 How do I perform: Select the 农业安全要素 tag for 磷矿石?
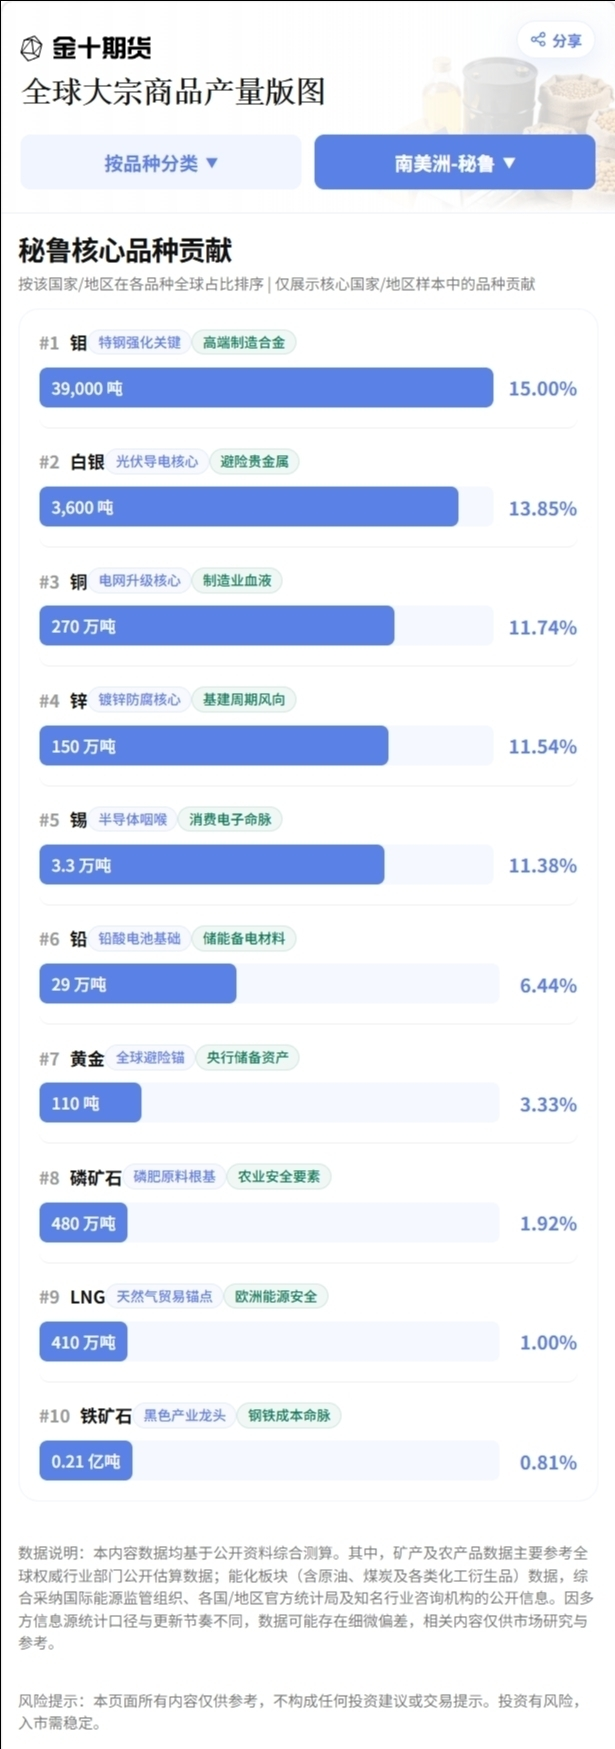coord(279,1176)
